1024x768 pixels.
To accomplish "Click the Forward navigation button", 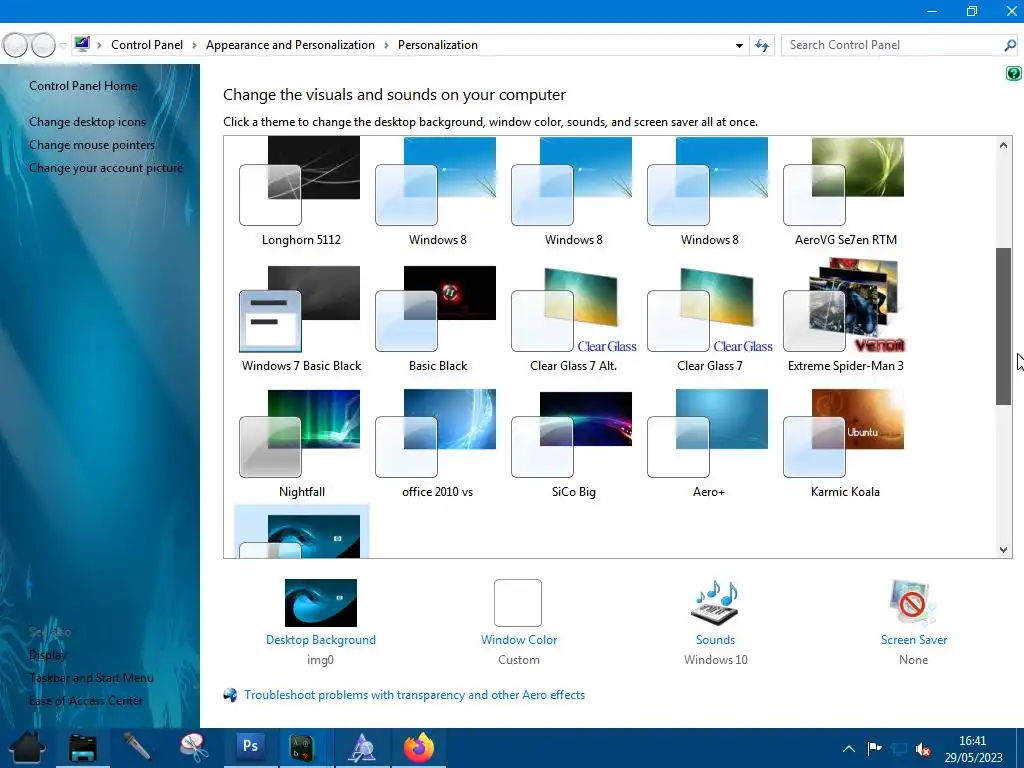I will [43, 45].
